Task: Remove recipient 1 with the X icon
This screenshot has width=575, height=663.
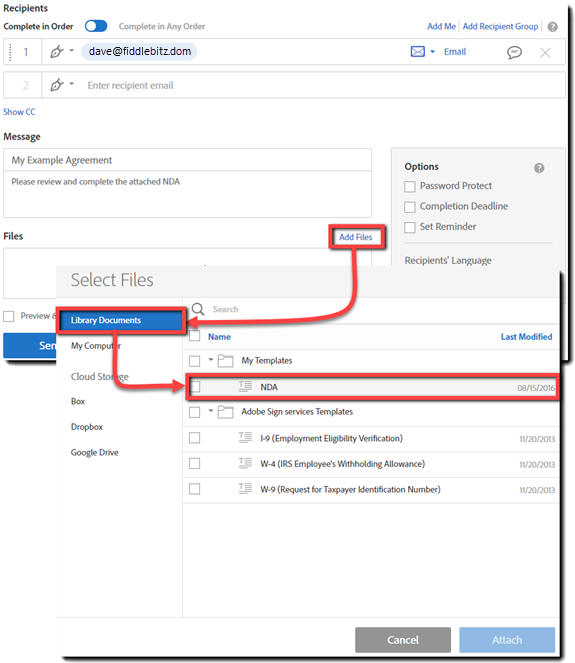Action: [545, 52]
